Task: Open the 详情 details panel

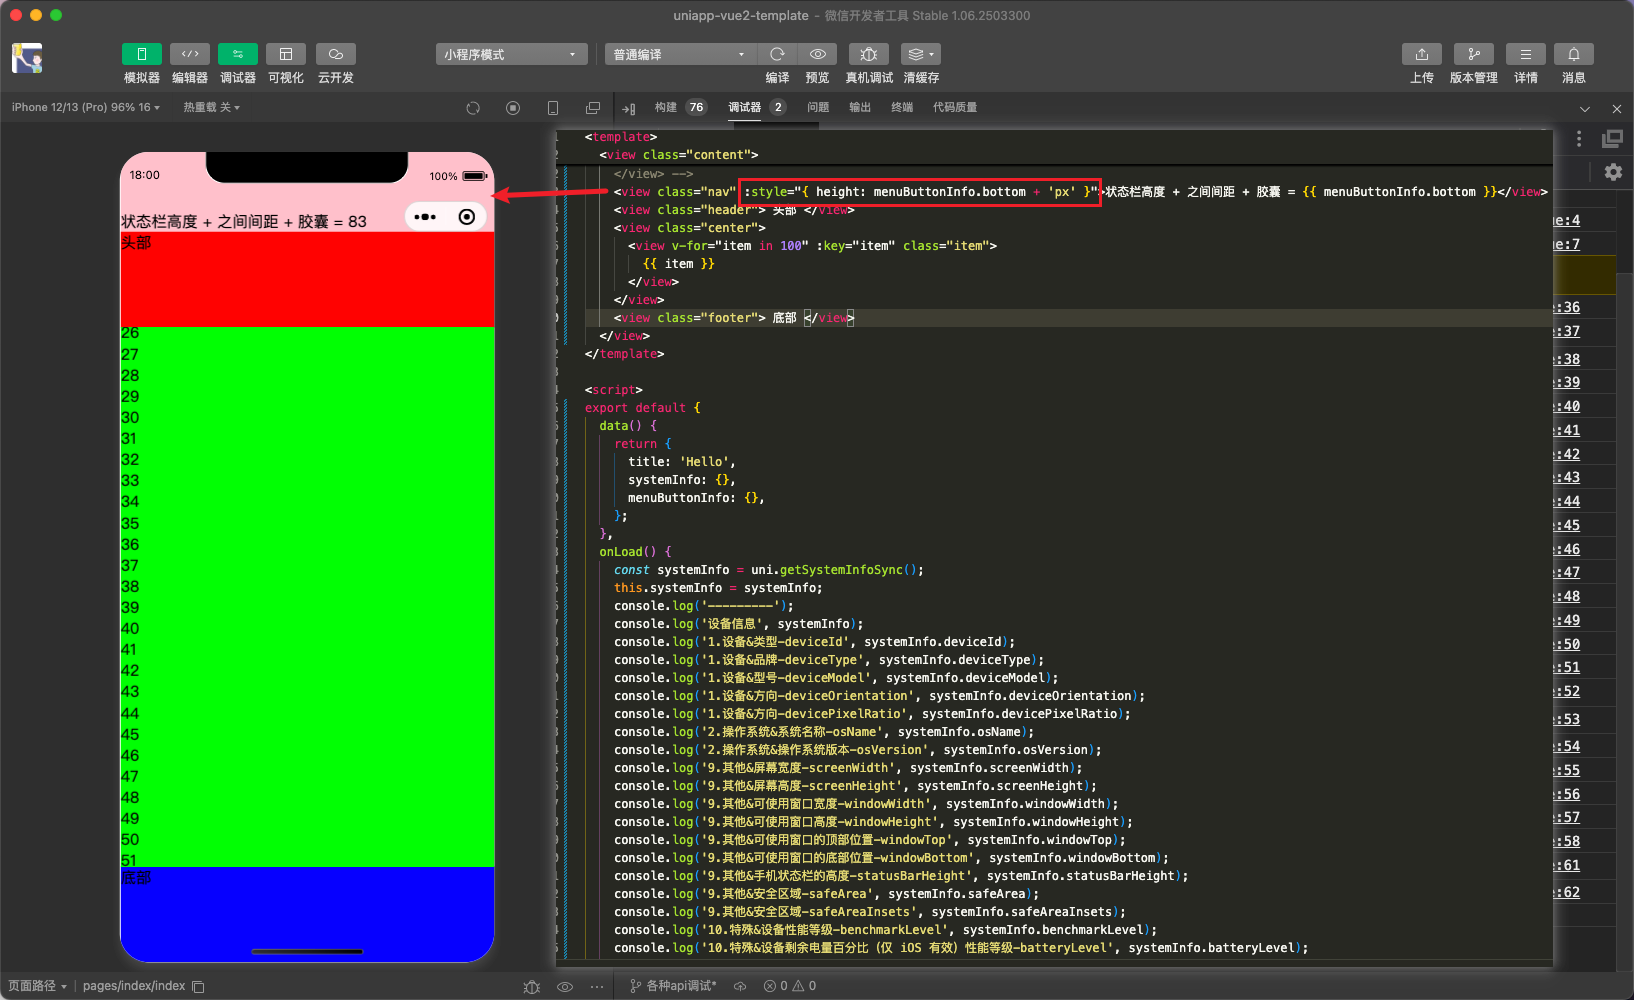Action: pyautogui.click(x=1526, y=54)
